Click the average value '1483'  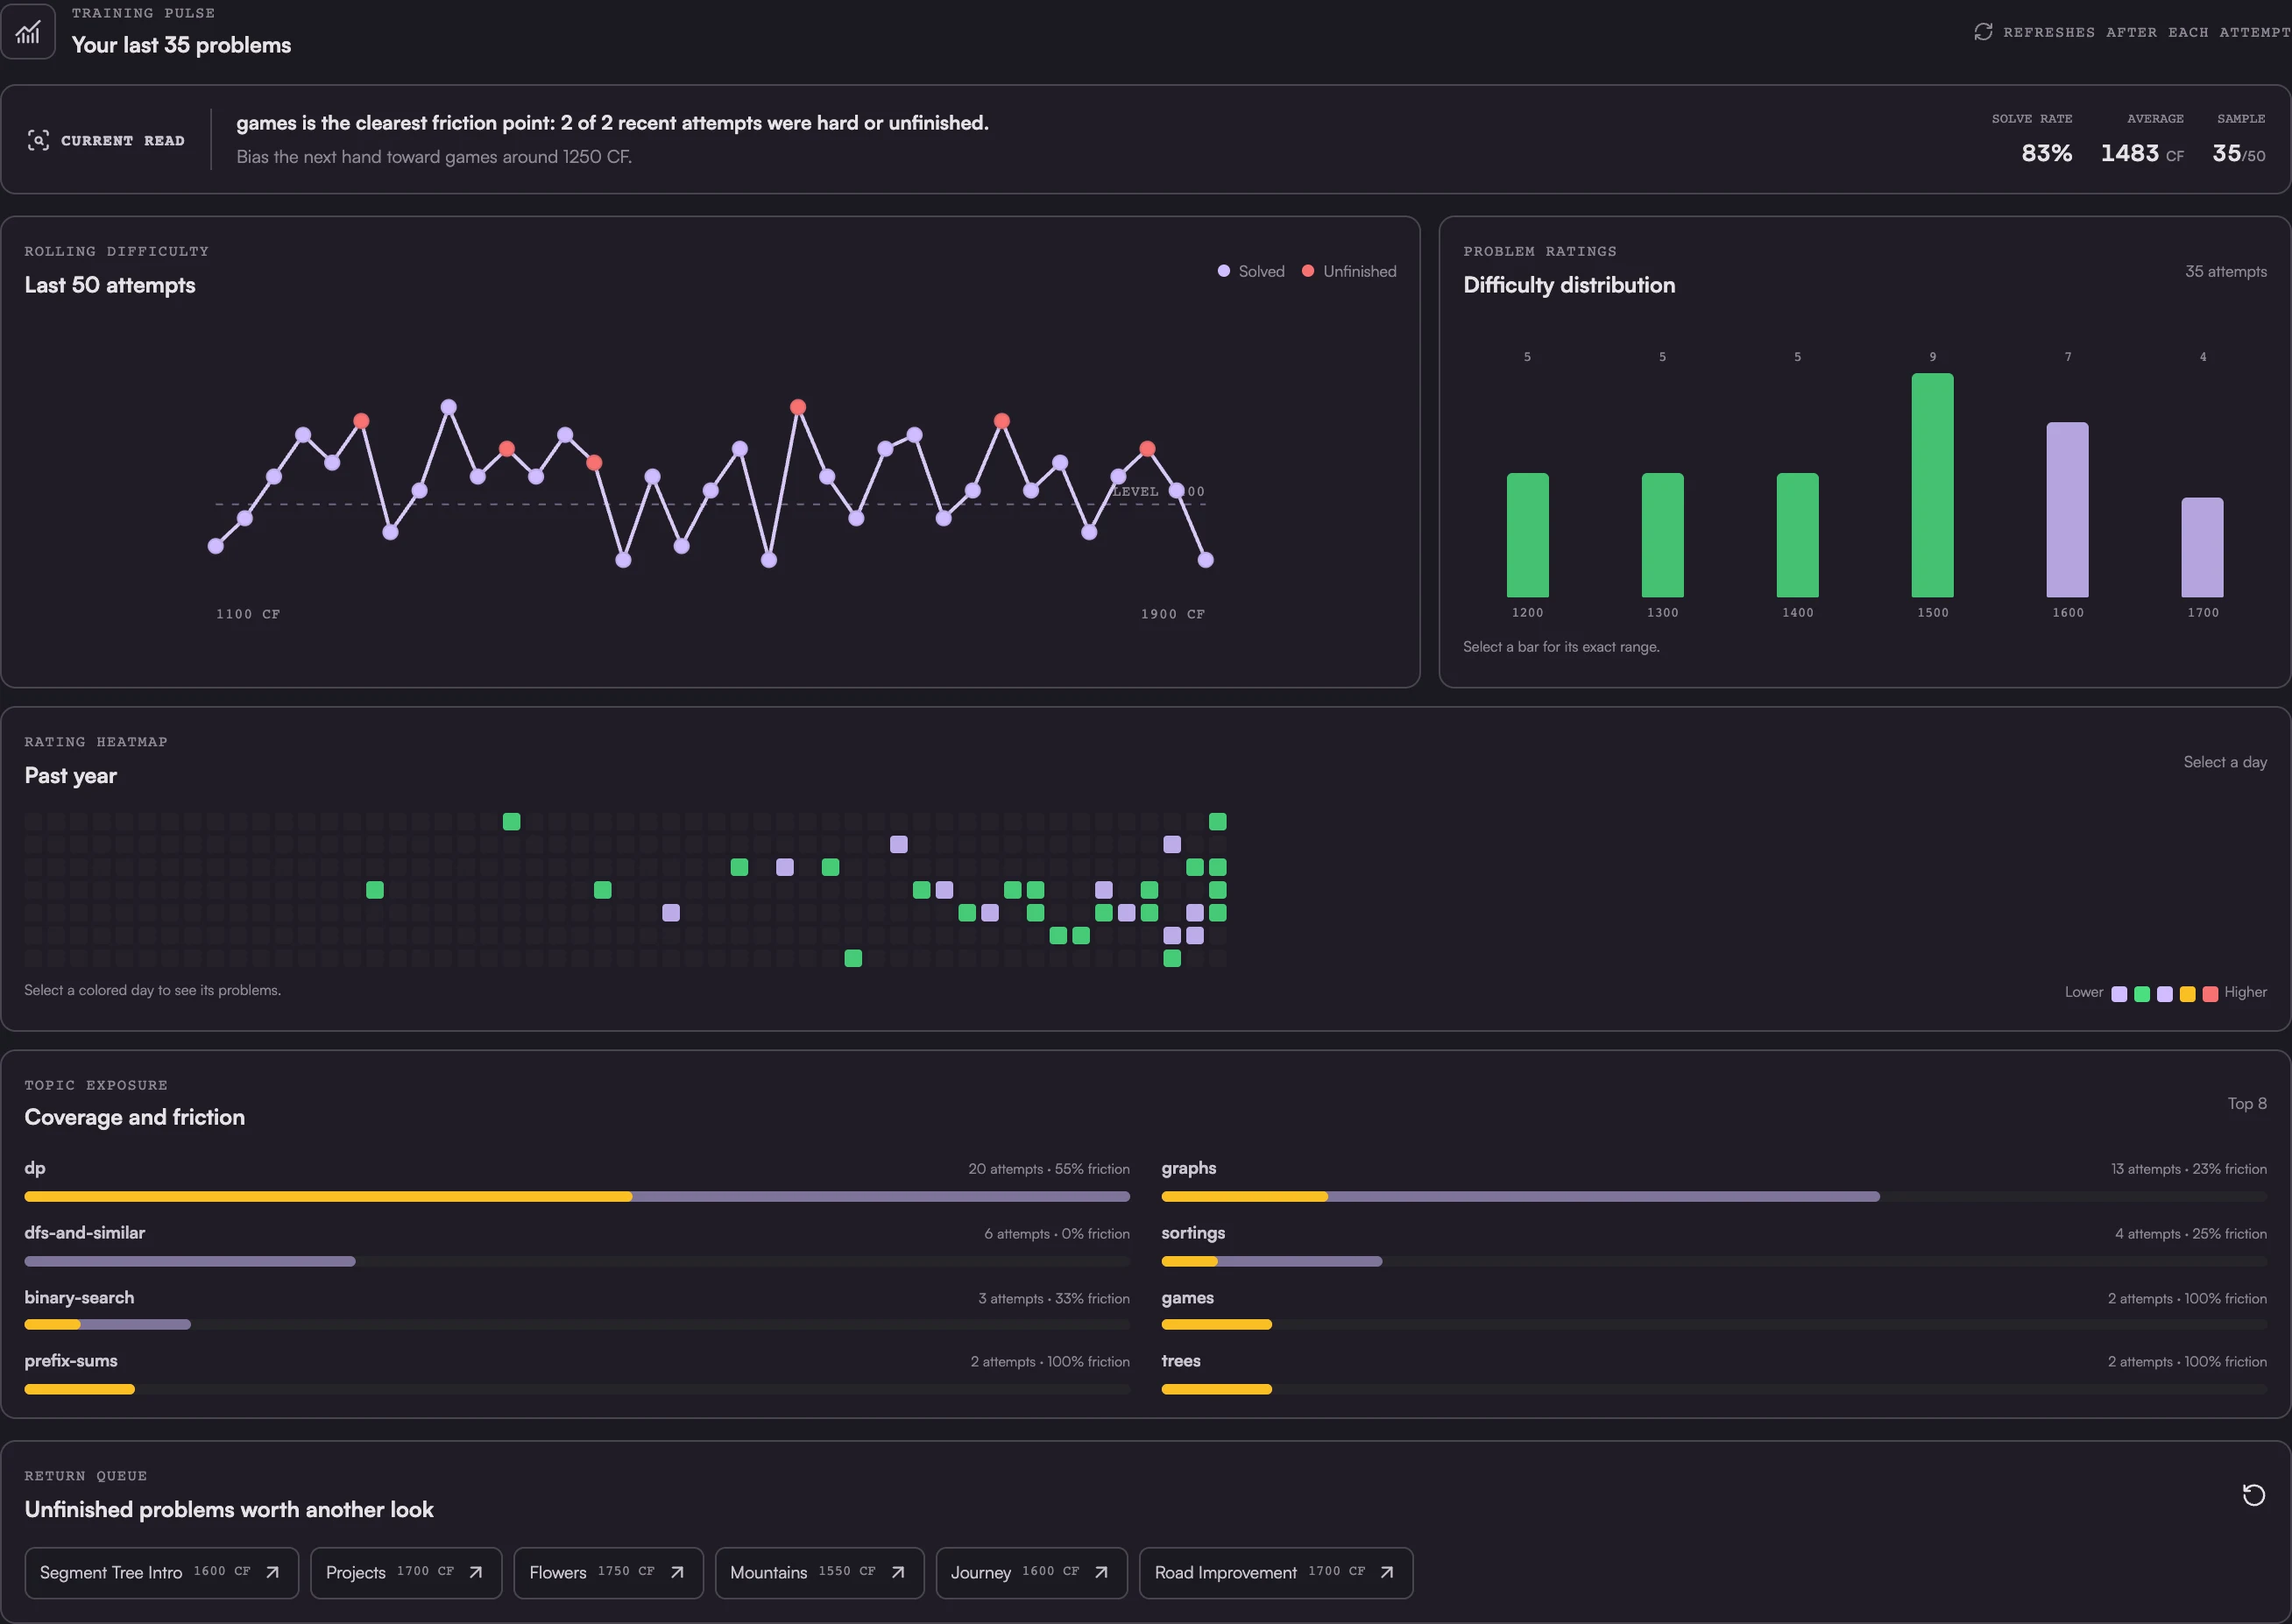2130,153
